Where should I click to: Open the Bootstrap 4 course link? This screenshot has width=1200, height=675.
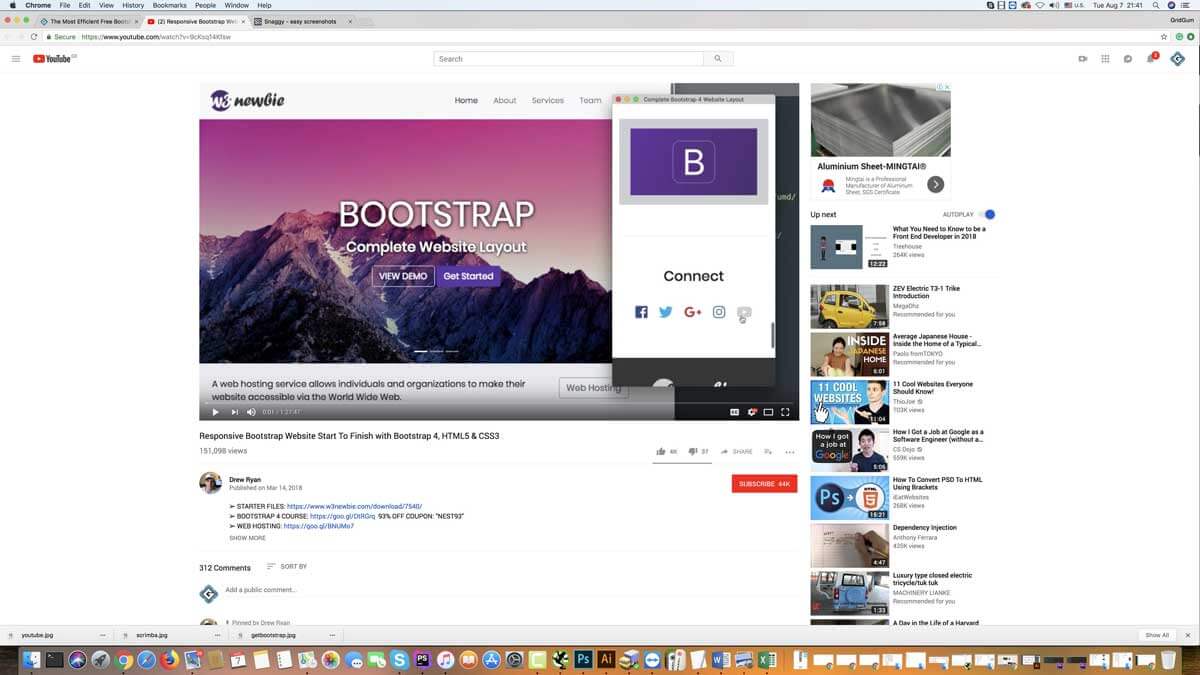[342, 516]
